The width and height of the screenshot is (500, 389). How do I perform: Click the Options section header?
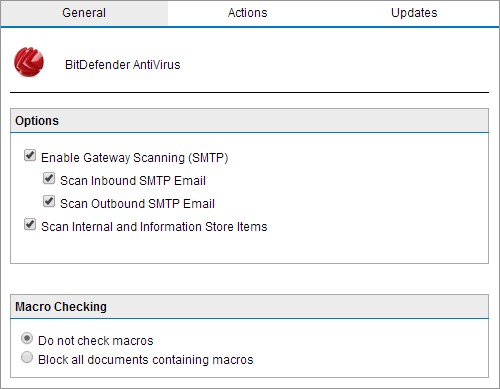click(249, 121)
